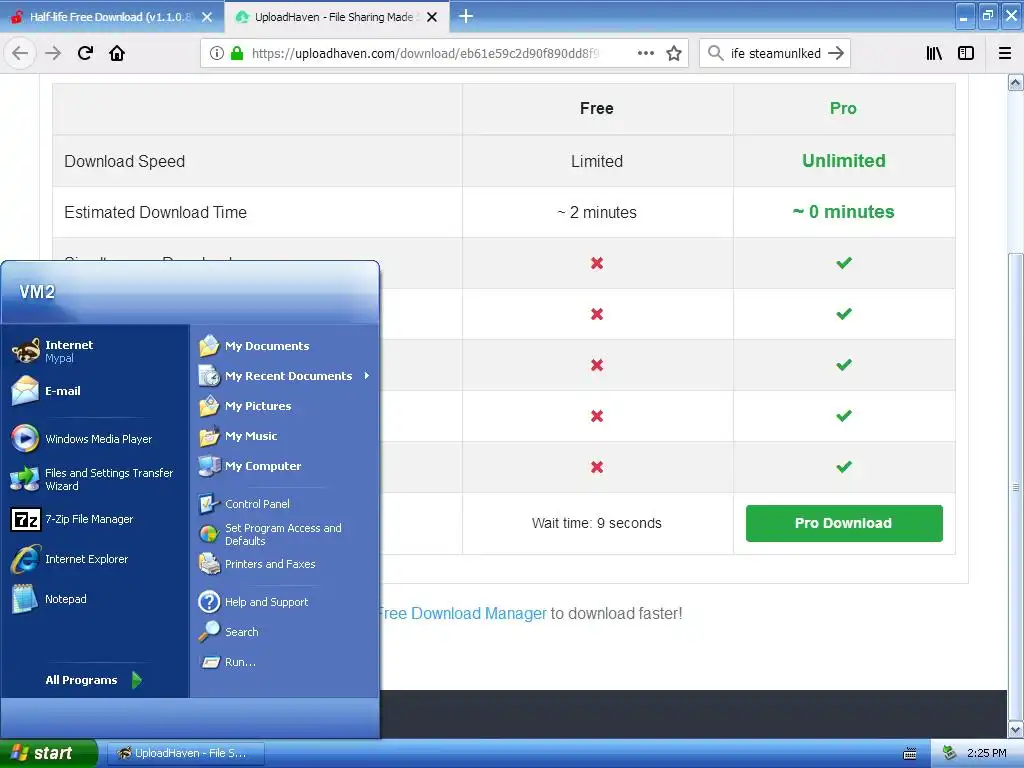
Task: Expand All Programs menu
Action: 94,680
